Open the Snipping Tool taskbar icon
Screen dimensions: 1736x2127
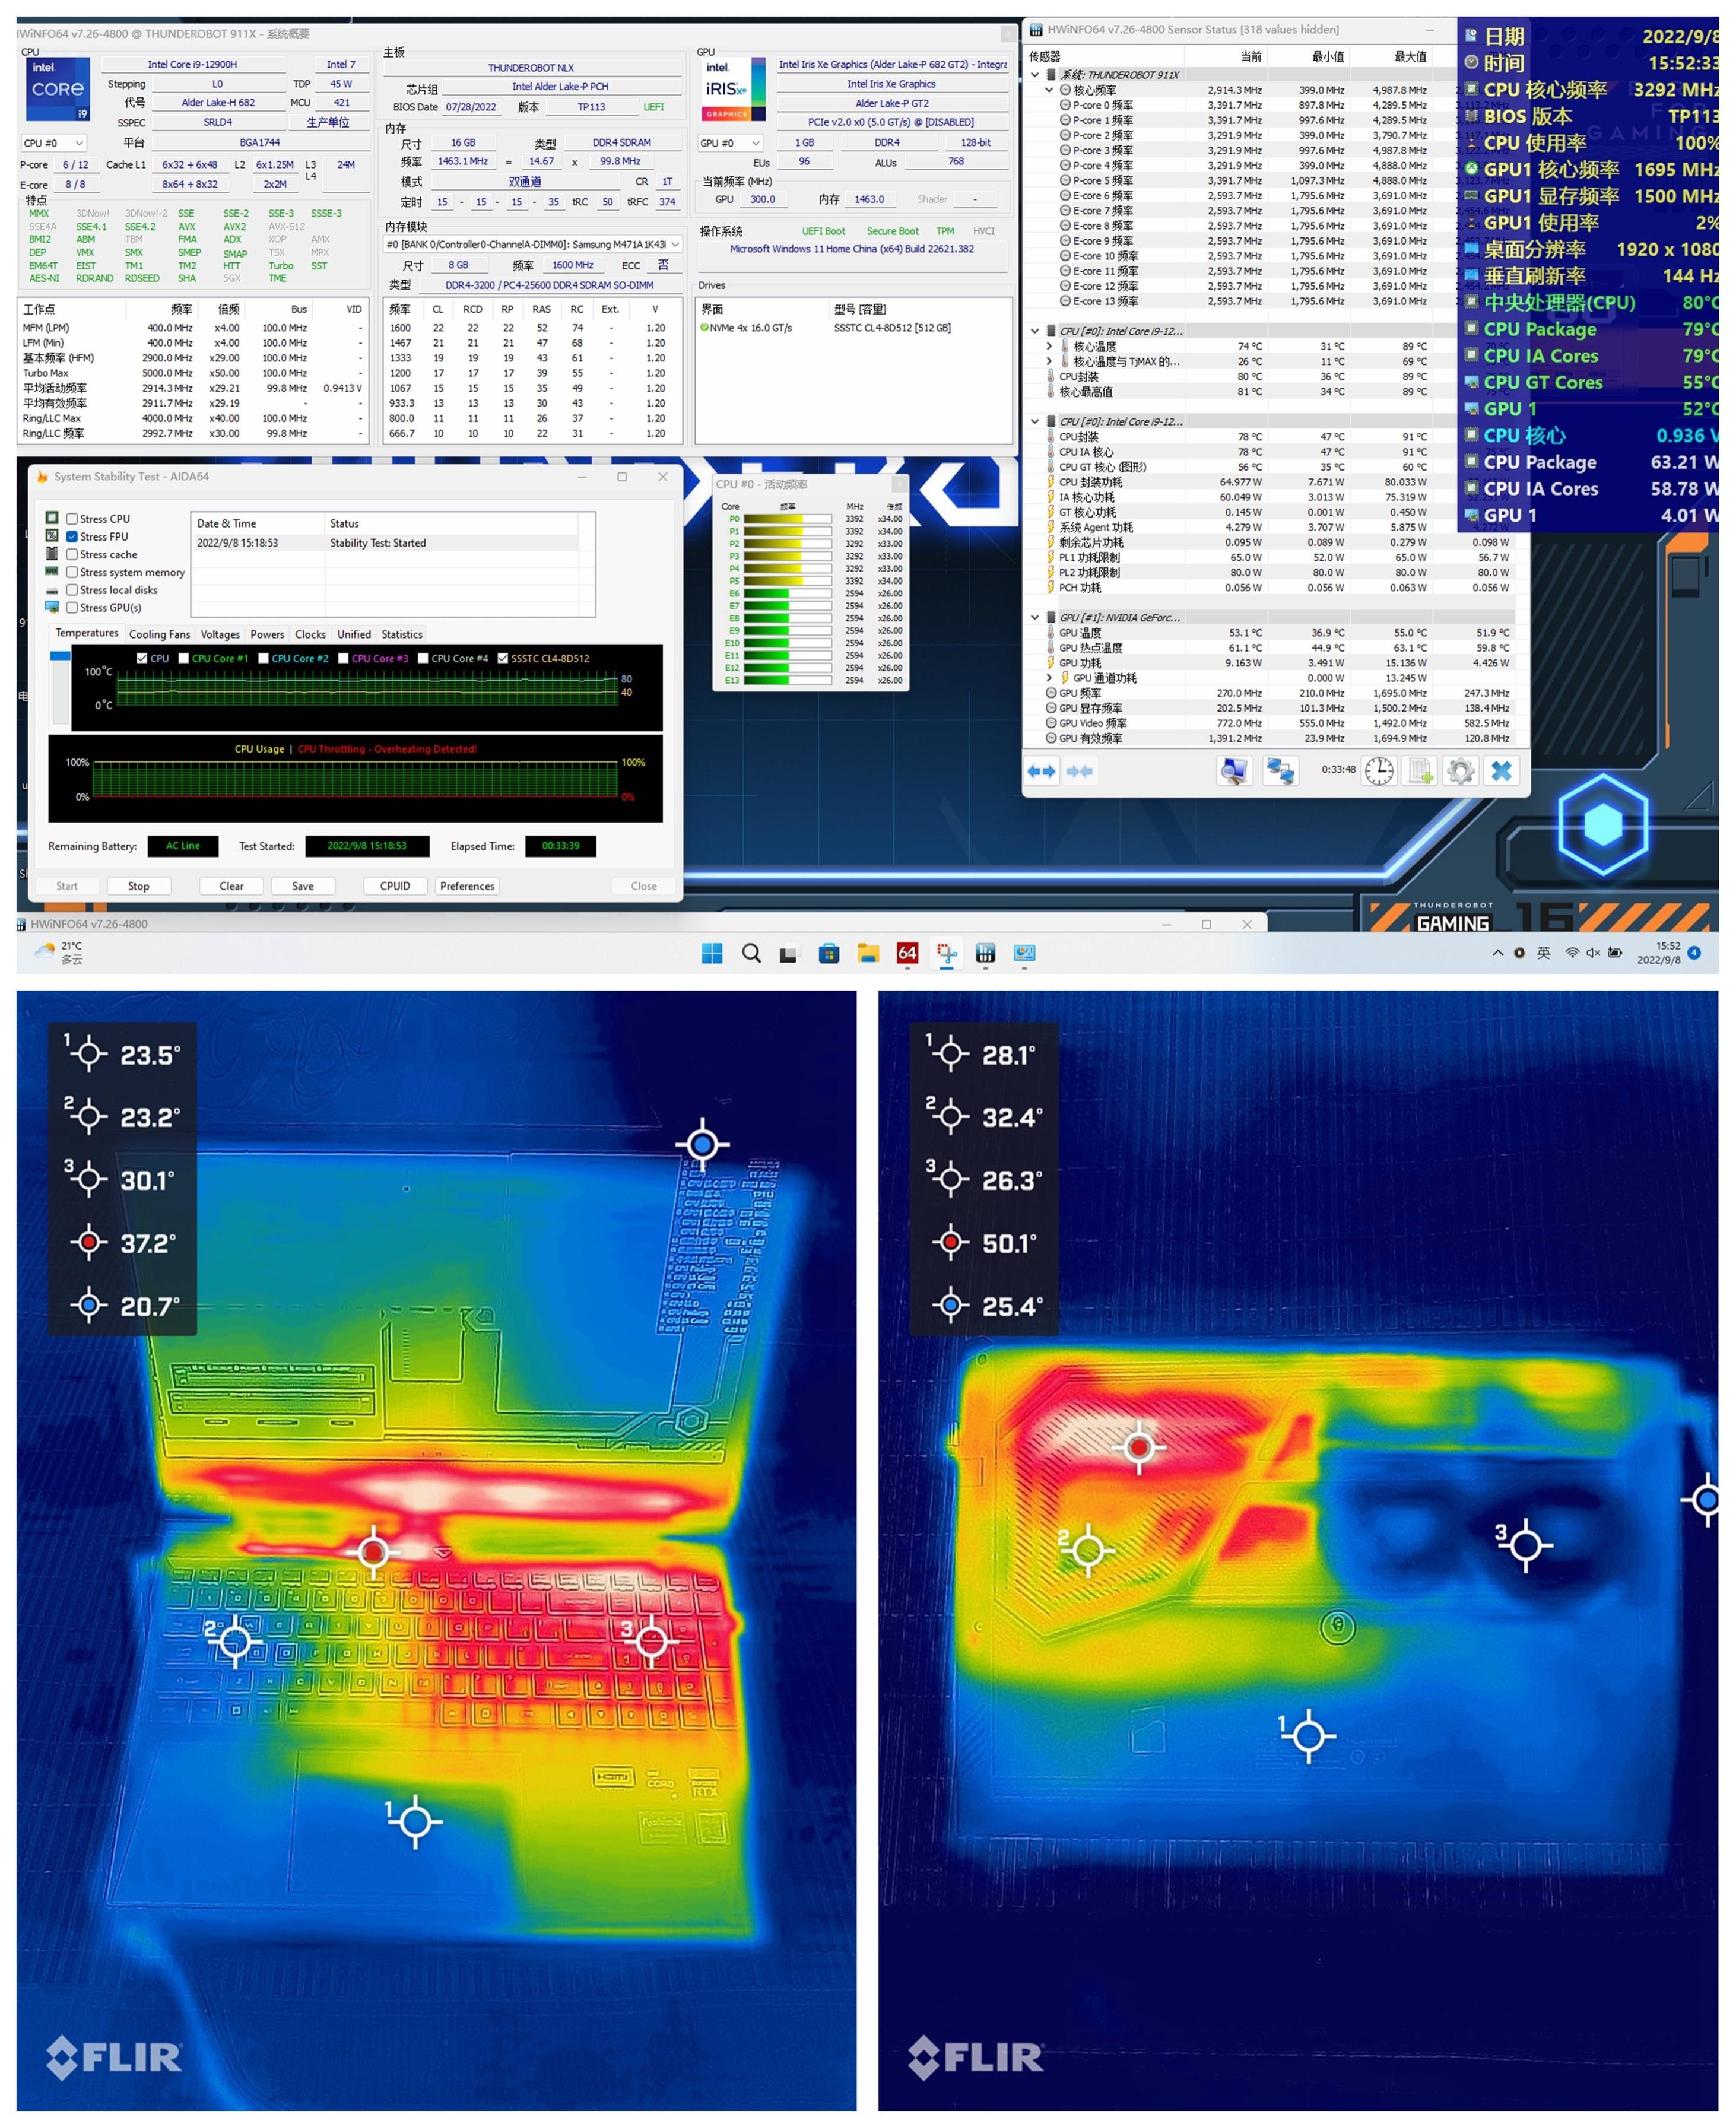point(946,953)
